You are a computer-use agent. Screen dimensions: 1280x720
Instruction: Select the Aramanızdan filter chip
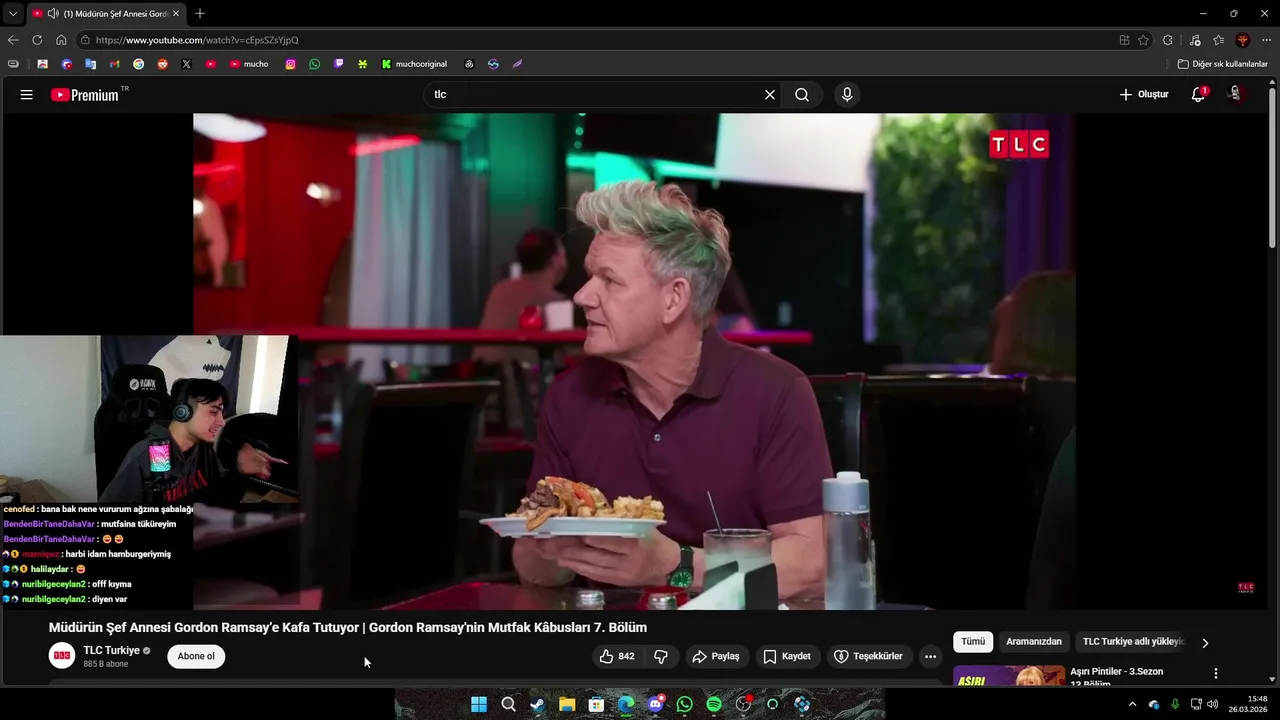tap(1034, 642)
